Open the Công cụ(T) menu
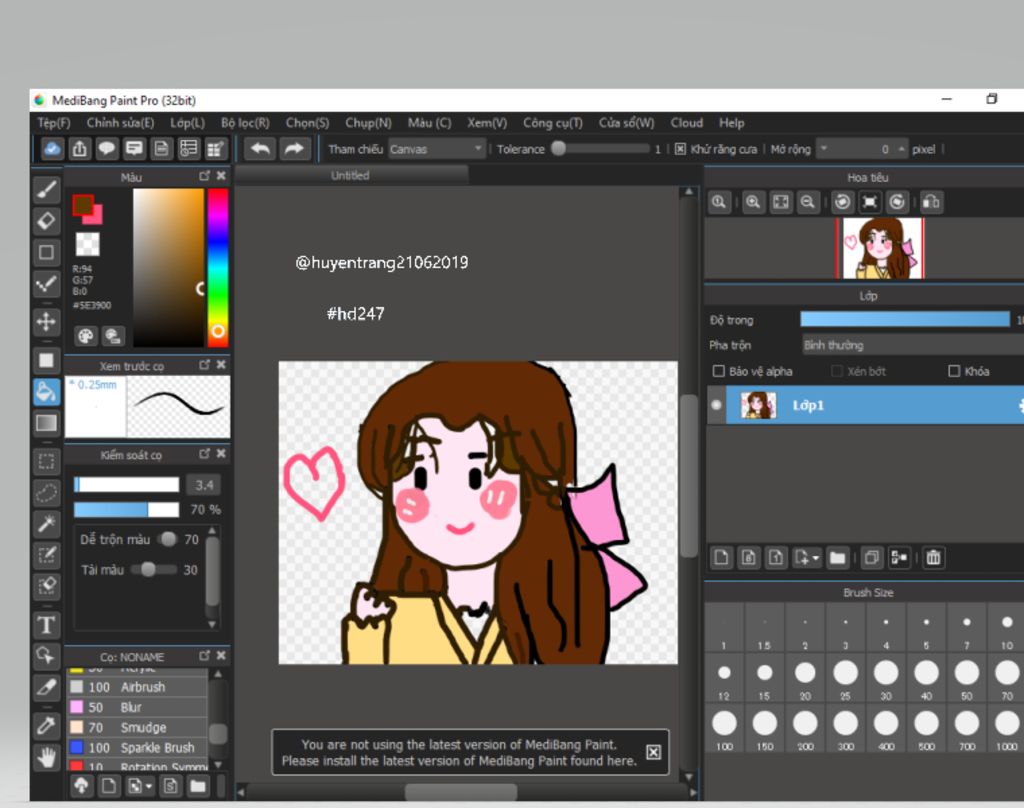 tap(552, 123)
